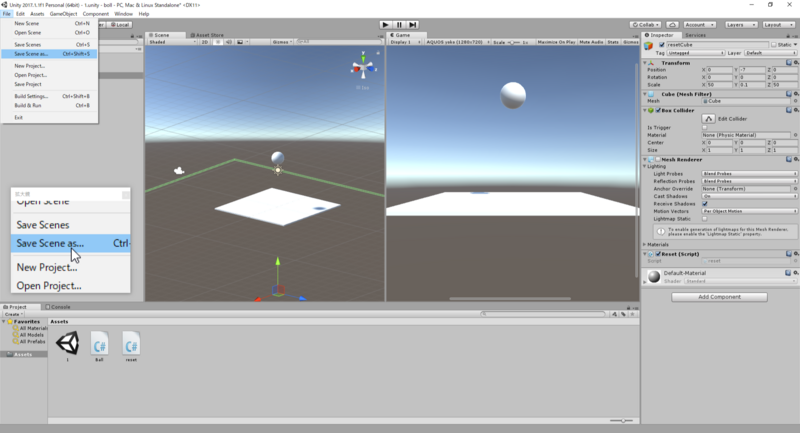
Task: Click the Default-Material preview sphere
Action: coord(654,276)
